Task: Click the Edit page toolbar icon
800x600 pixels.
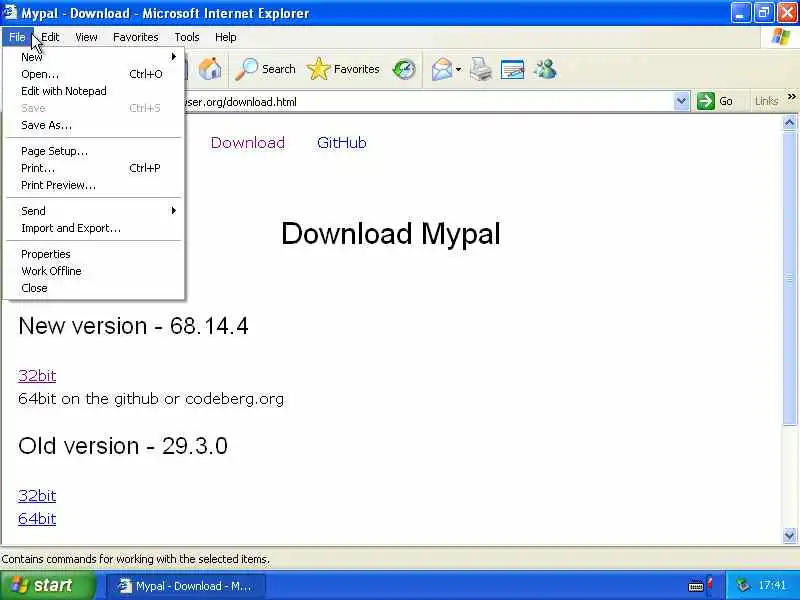Action: tap(512, 69)
